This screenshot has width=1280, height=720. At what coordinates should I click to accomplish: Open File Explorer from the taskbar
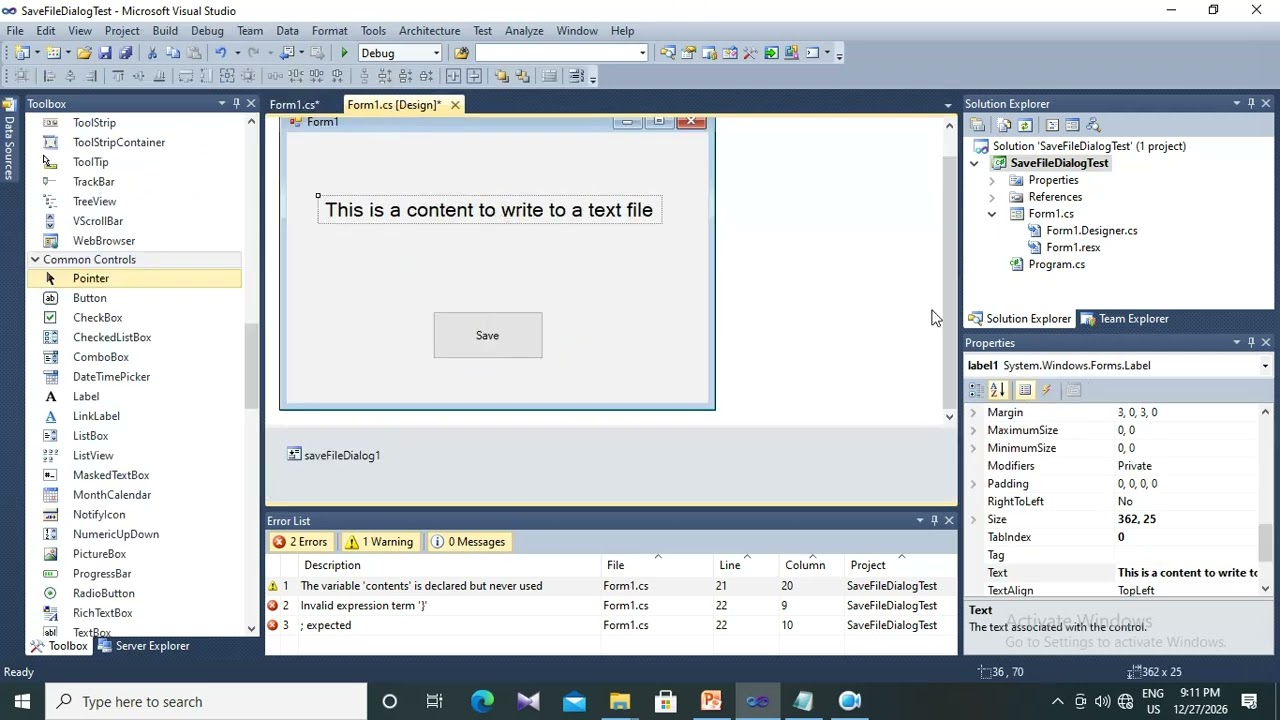(620, 701)
